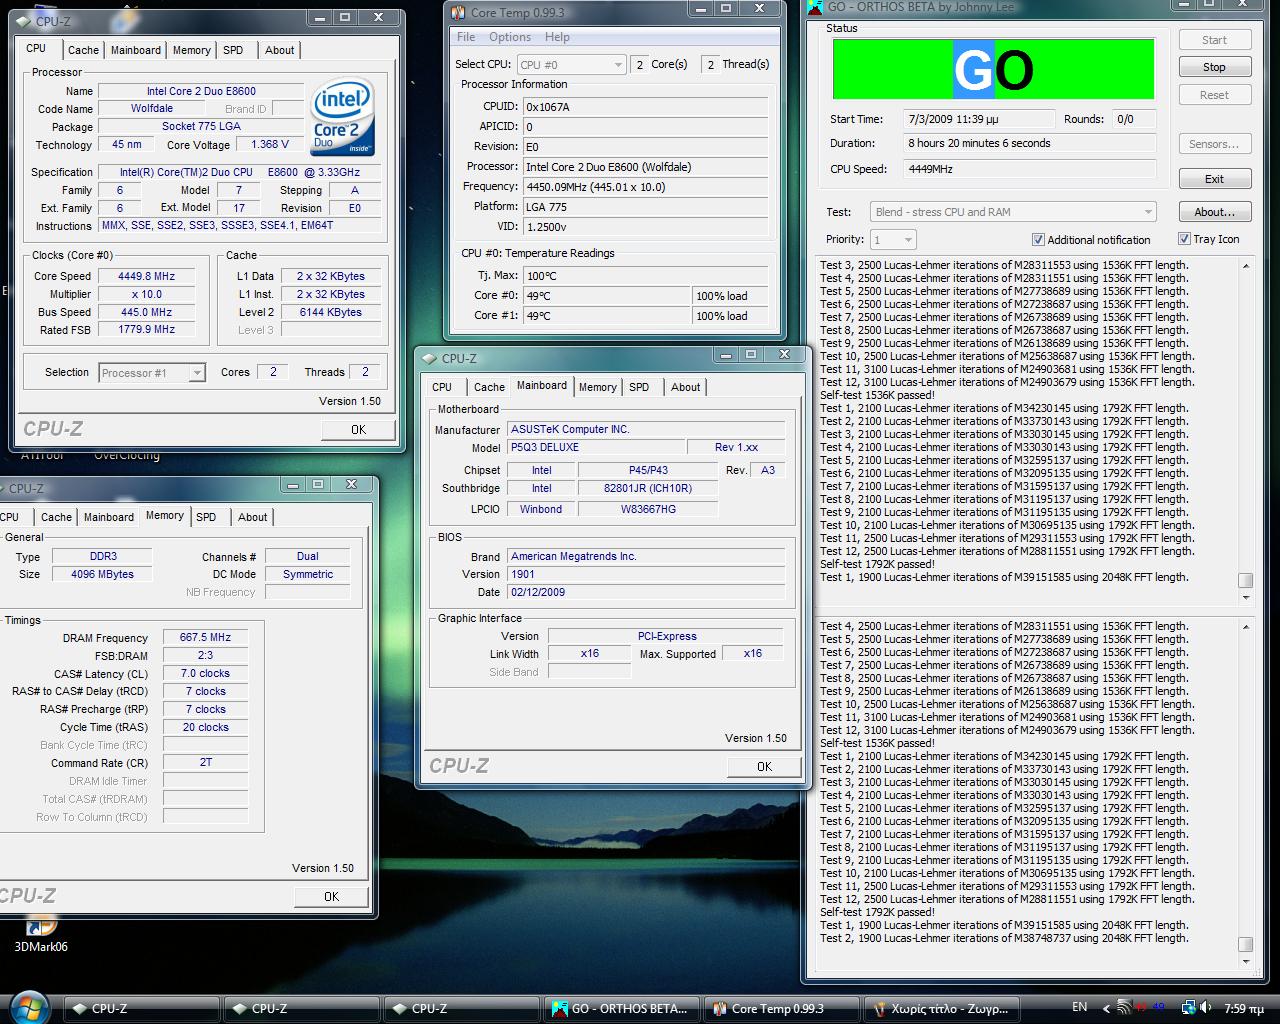Click the EN language indicator
The width and height of the screenshot is (1280, 1024).
(x=1080, y=1007)
